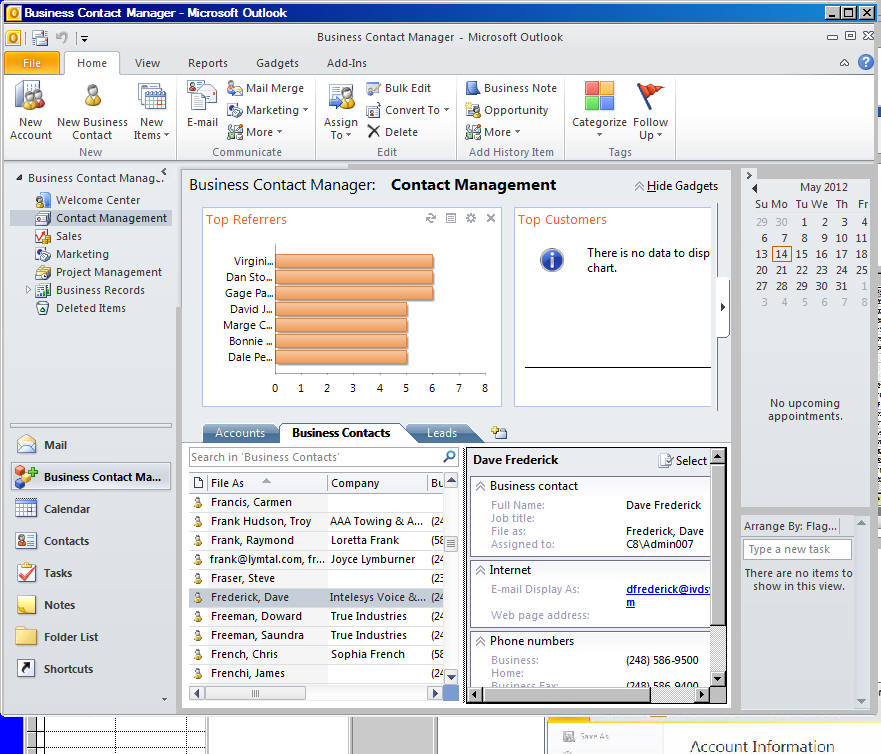Click the Type a new task field
Viewport: 881px width, 754px height.
(x=797, y=549)
